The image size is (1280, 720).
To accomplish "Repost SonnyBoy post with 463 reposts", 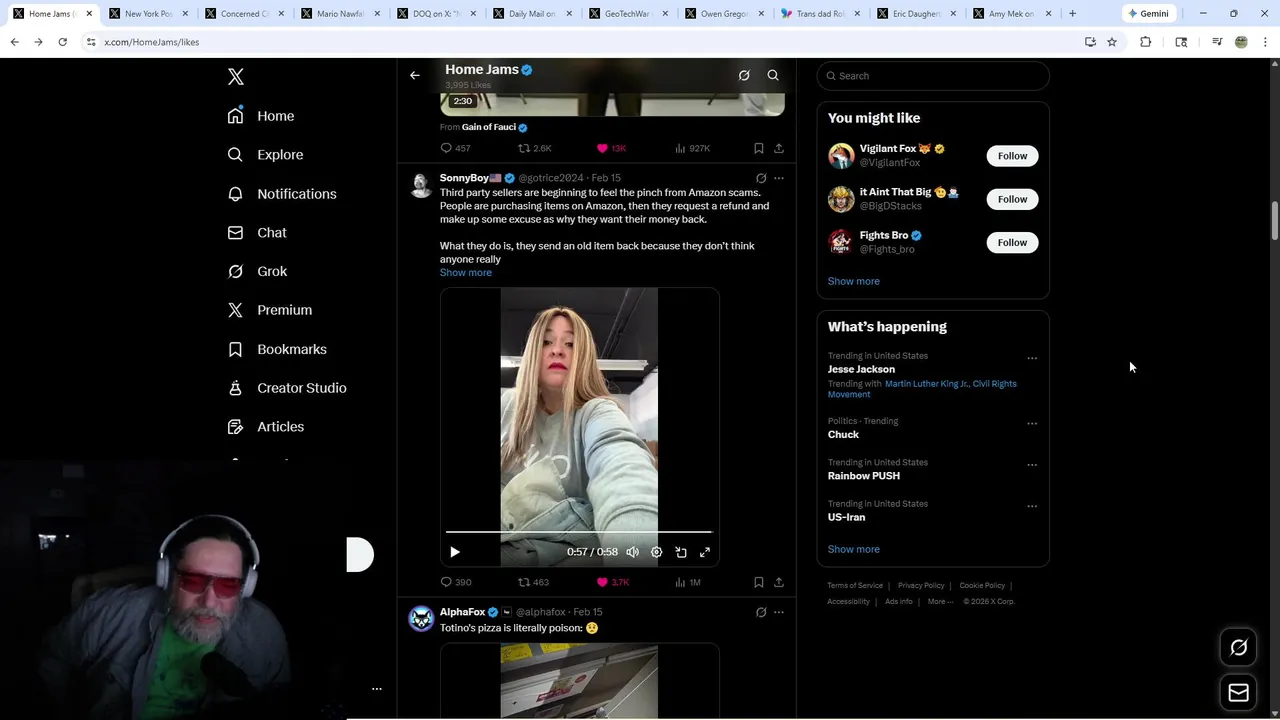I will point(533,582).
